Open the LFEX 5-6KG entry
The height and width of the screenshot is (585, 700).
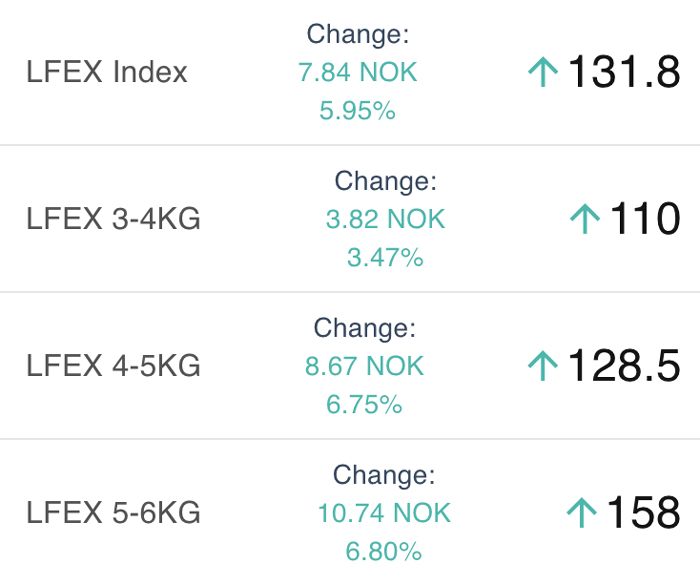tap(113, 513)
